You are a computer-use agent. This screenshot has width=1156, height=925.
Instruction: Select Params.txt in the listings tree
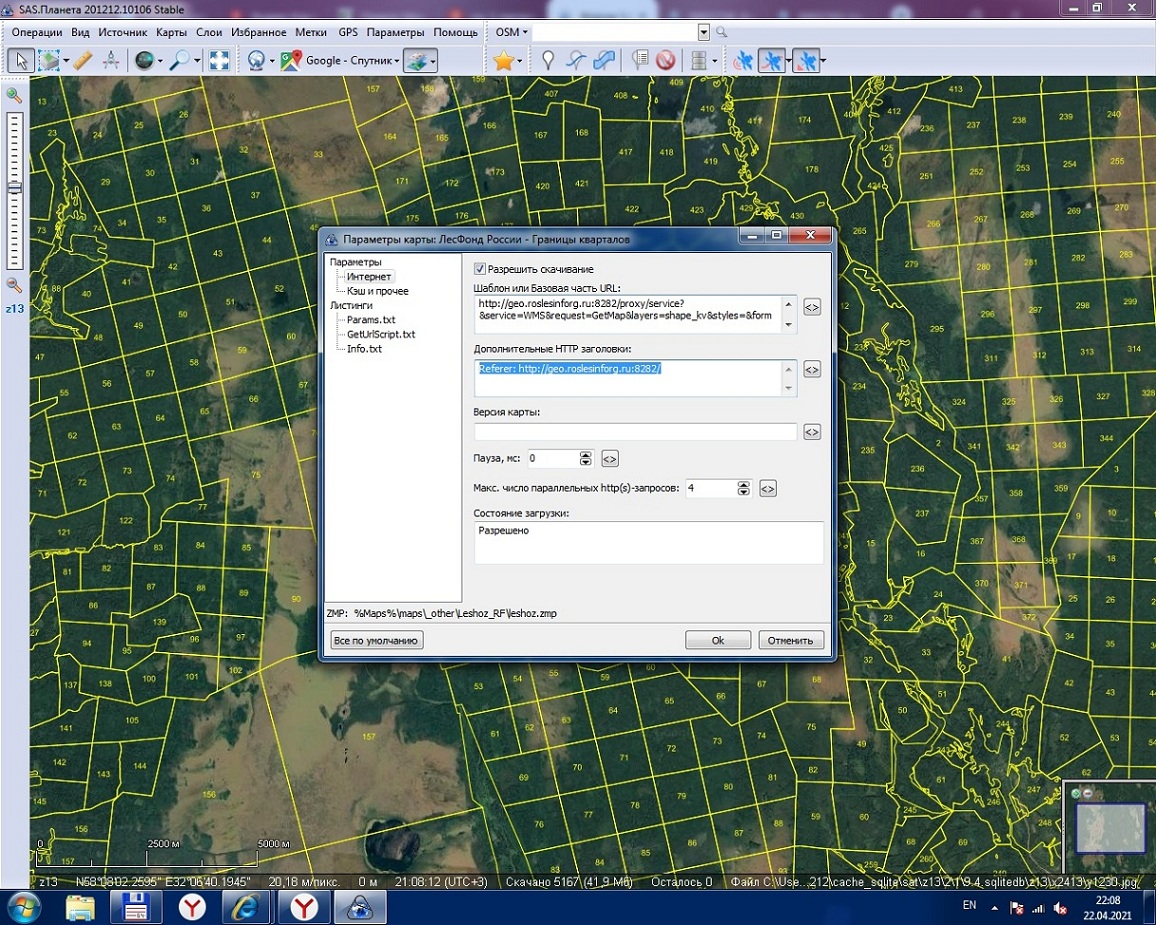371,320
